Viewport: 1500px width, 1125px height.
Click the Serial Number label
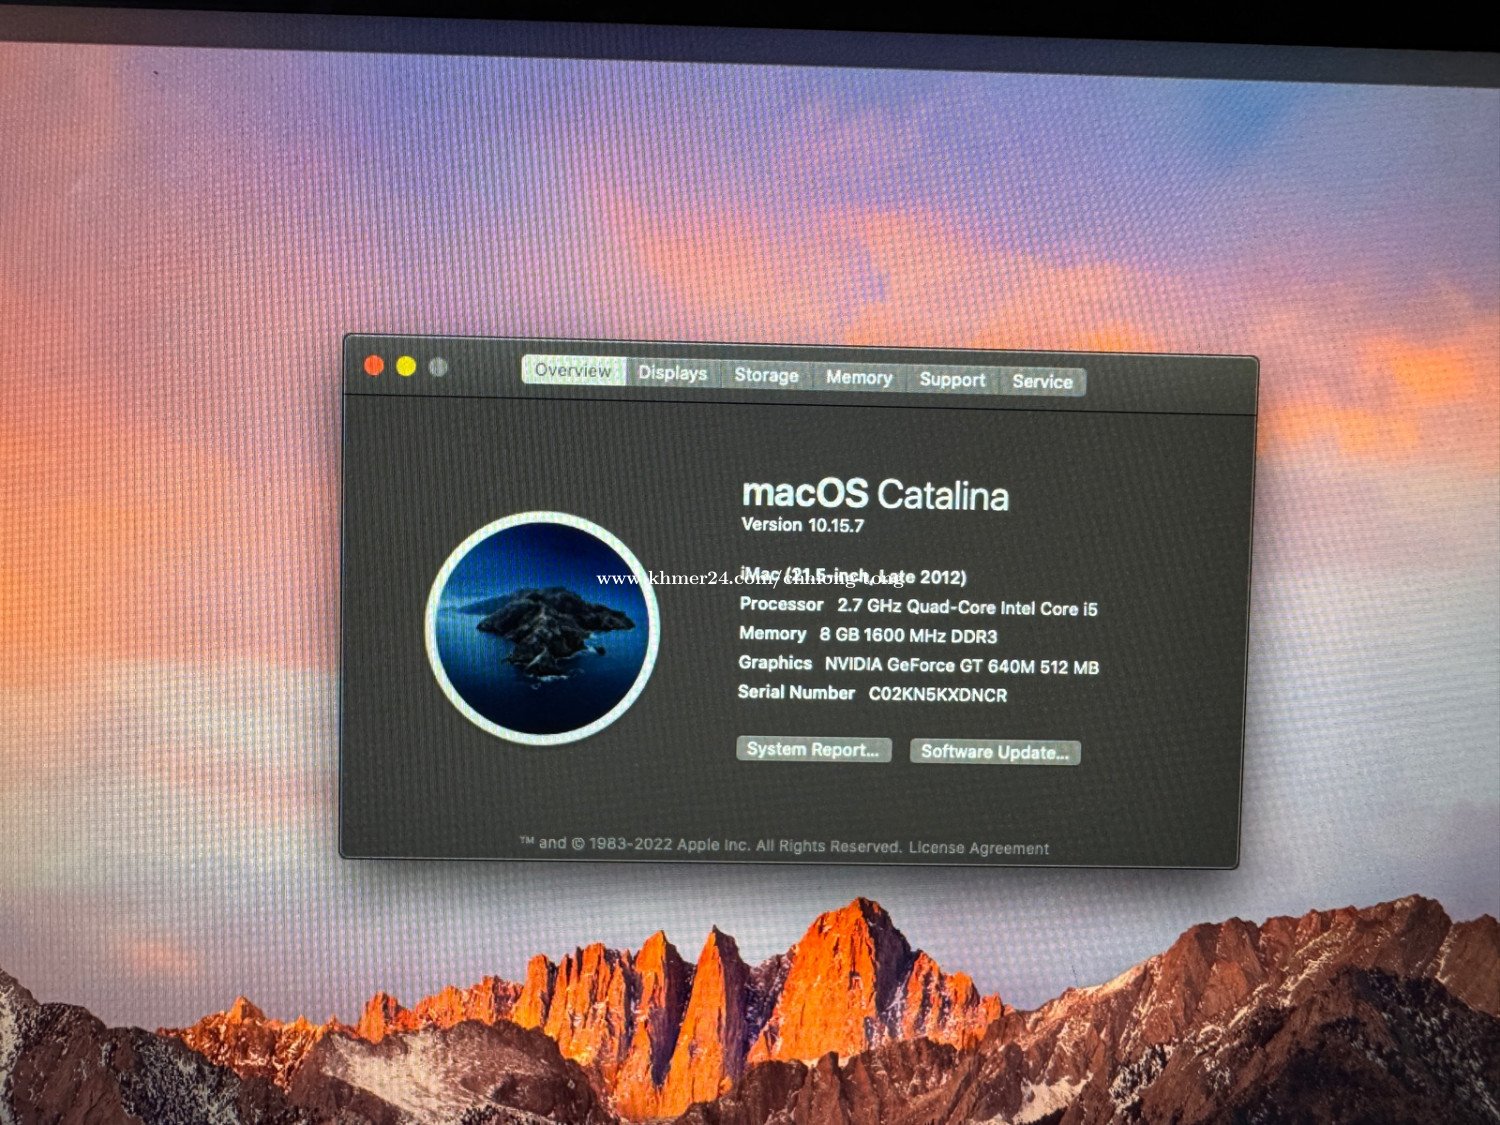[796, 692]
